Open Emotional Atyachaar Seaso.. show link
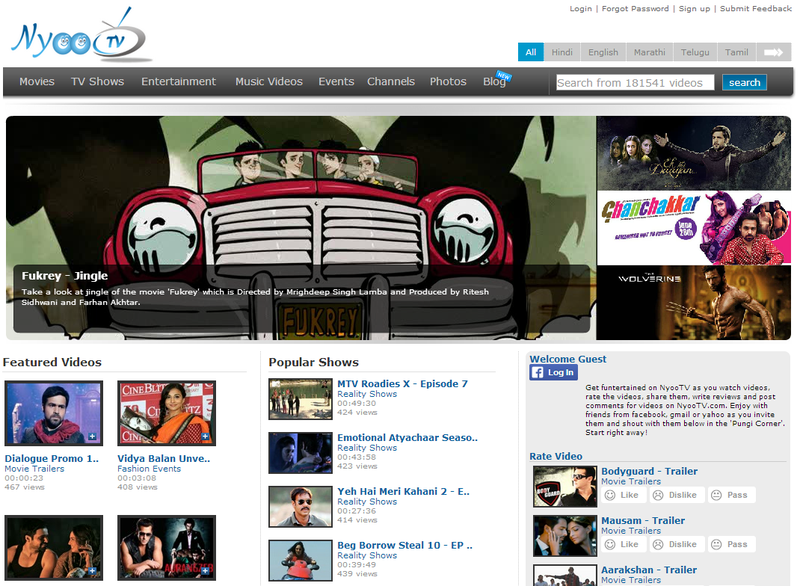800x586 pixels. coord(407,438)
